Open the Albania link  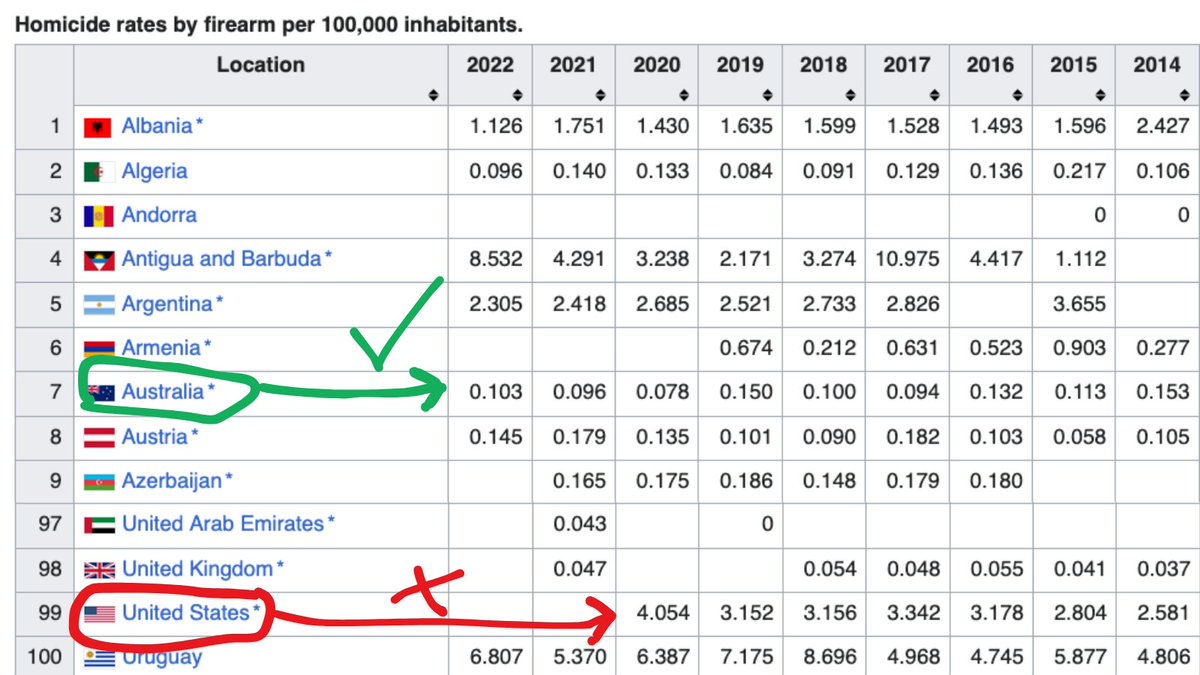pyautogui.click(x=157, y=127)
